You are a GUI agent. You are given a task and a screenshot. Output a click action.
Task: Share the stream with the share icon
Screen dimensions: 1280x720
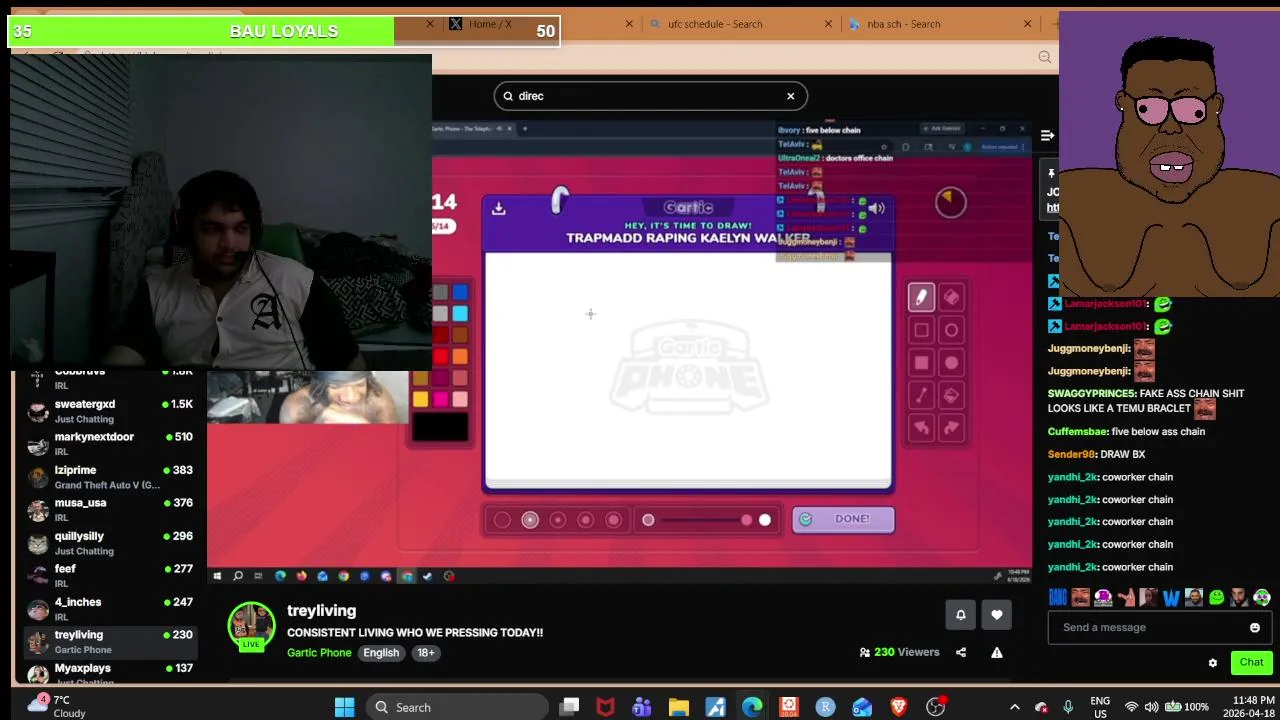tap(961, 652)
